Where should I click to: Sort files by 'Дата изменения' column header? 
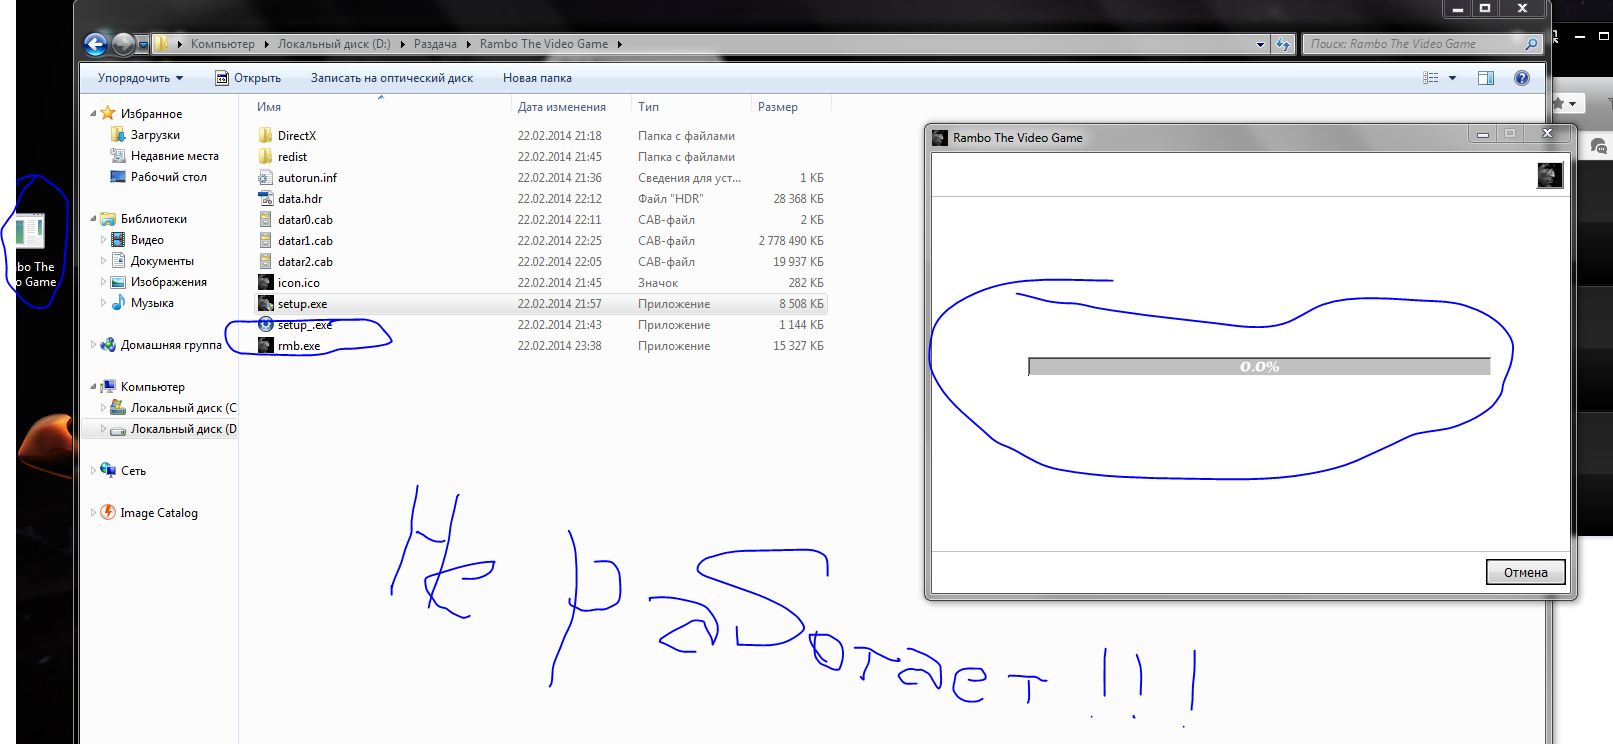[x=561, y=107]
